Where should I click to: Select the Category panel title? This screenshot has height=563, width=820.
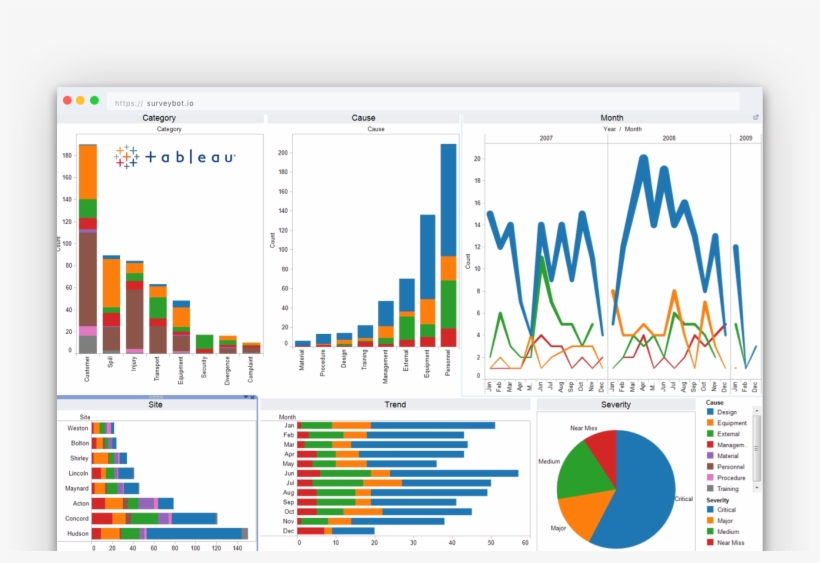click(x=159, y=118)
